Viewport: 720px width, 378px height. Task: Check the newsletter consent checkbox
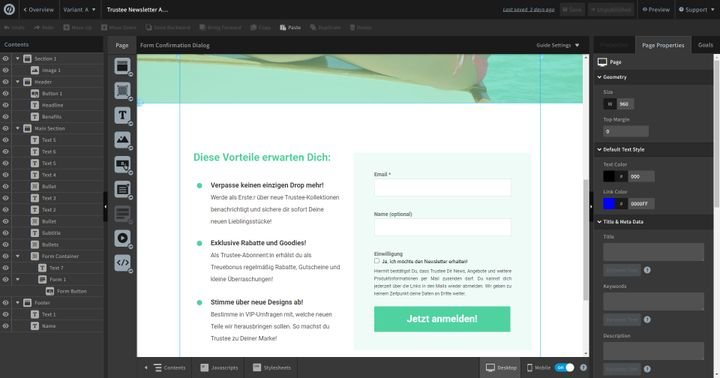(377, 261)
